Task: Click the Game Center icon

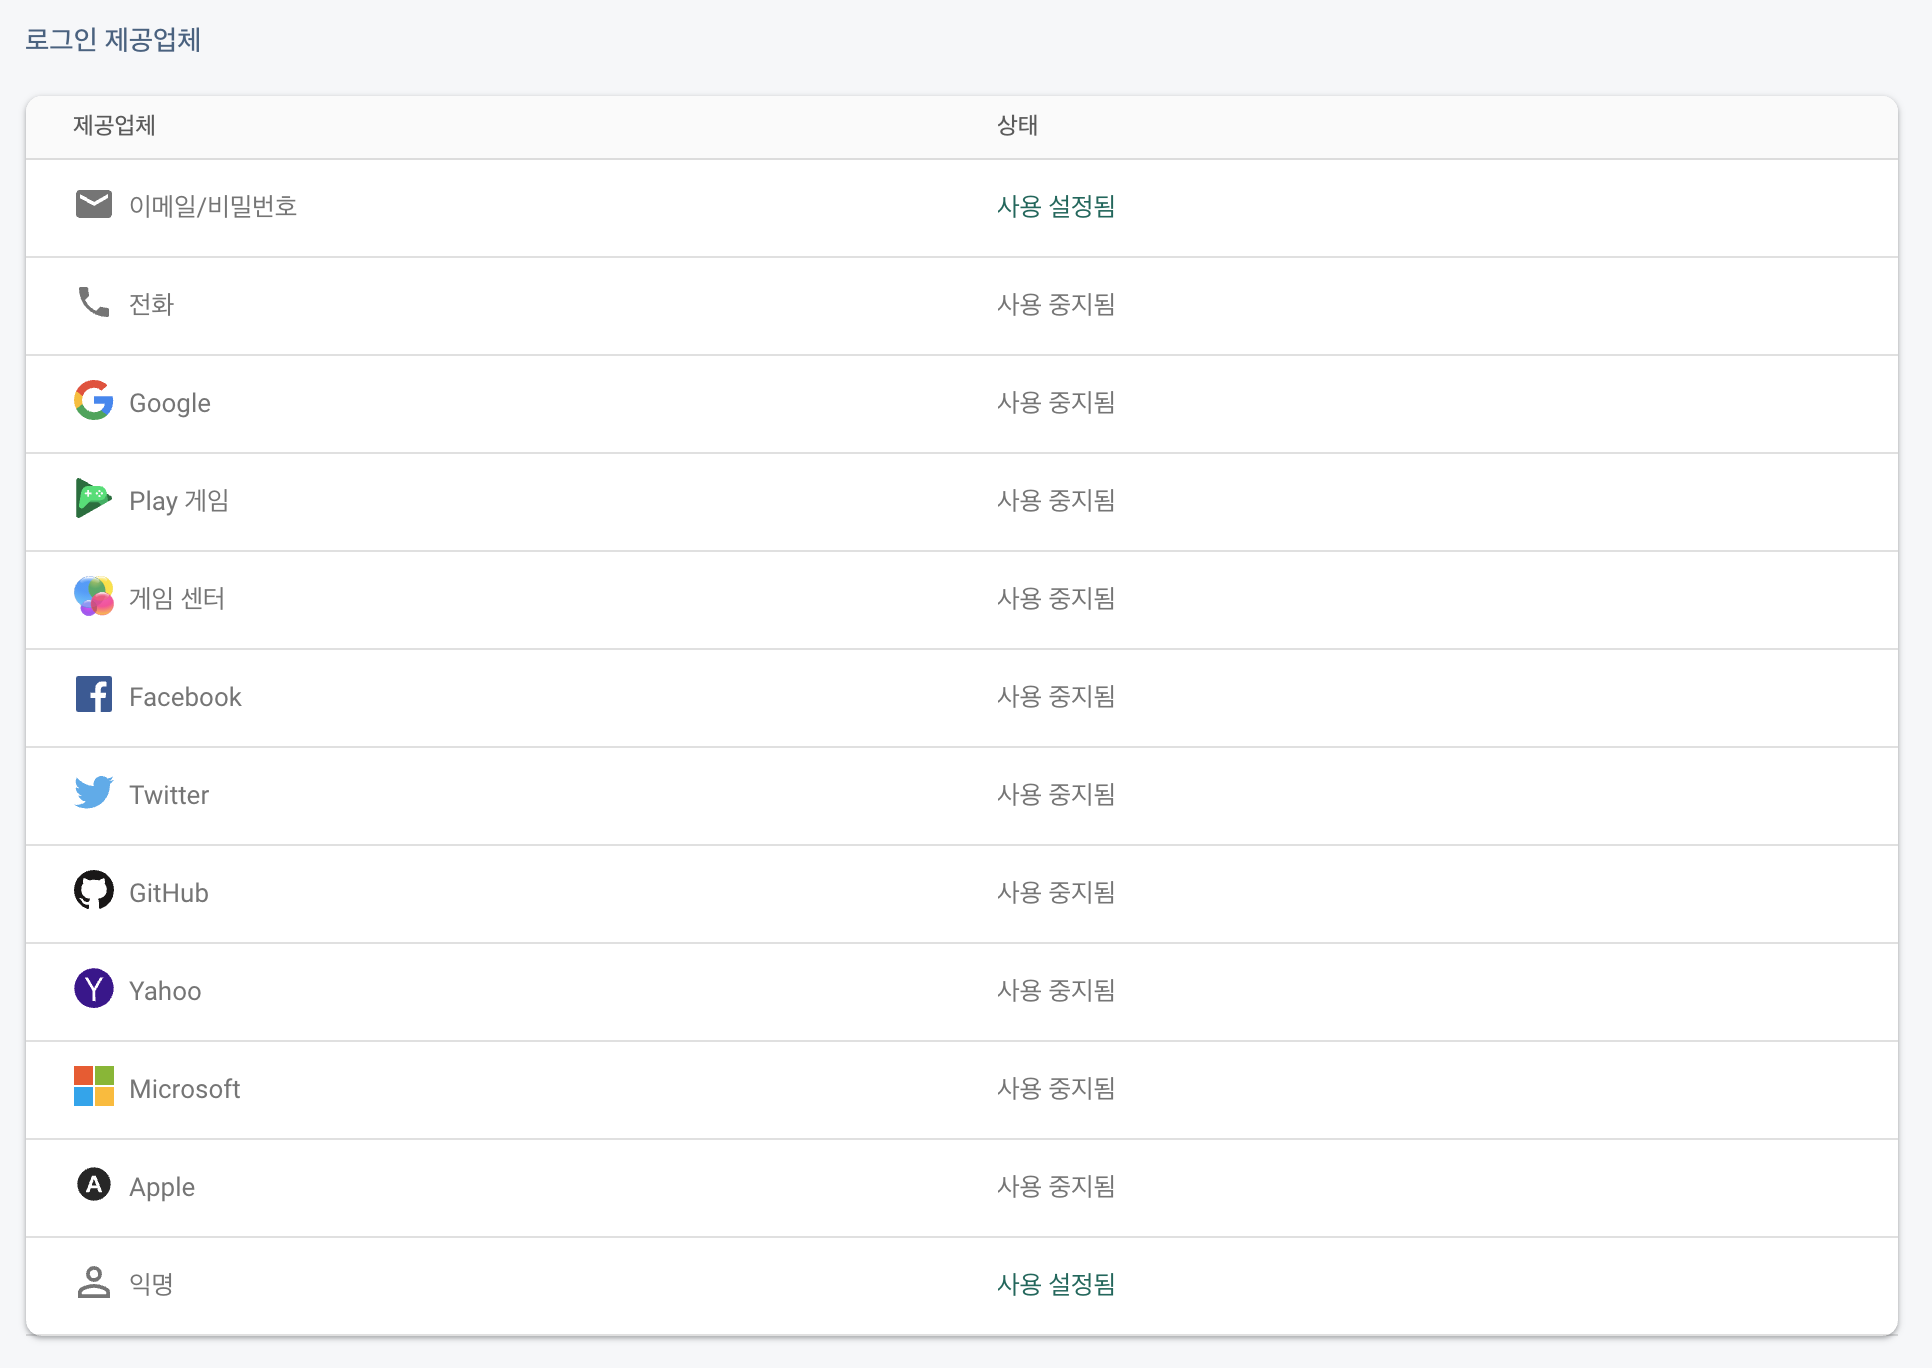Action: point(94,596)
